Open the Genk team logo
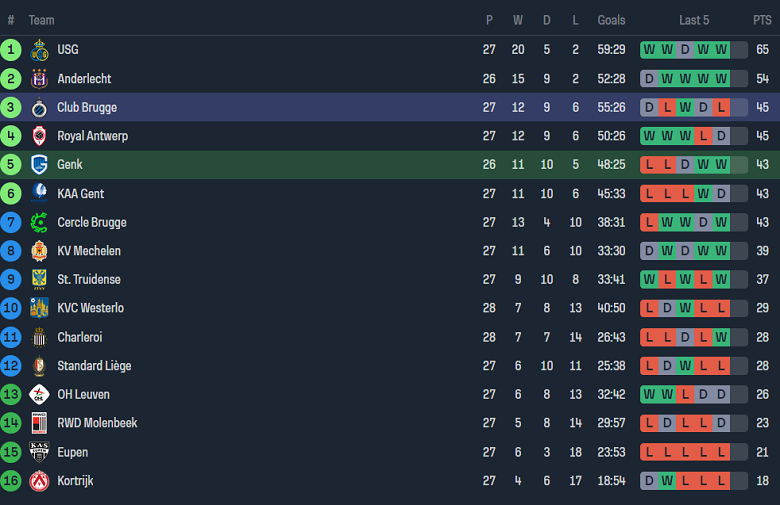 [40, 165]
